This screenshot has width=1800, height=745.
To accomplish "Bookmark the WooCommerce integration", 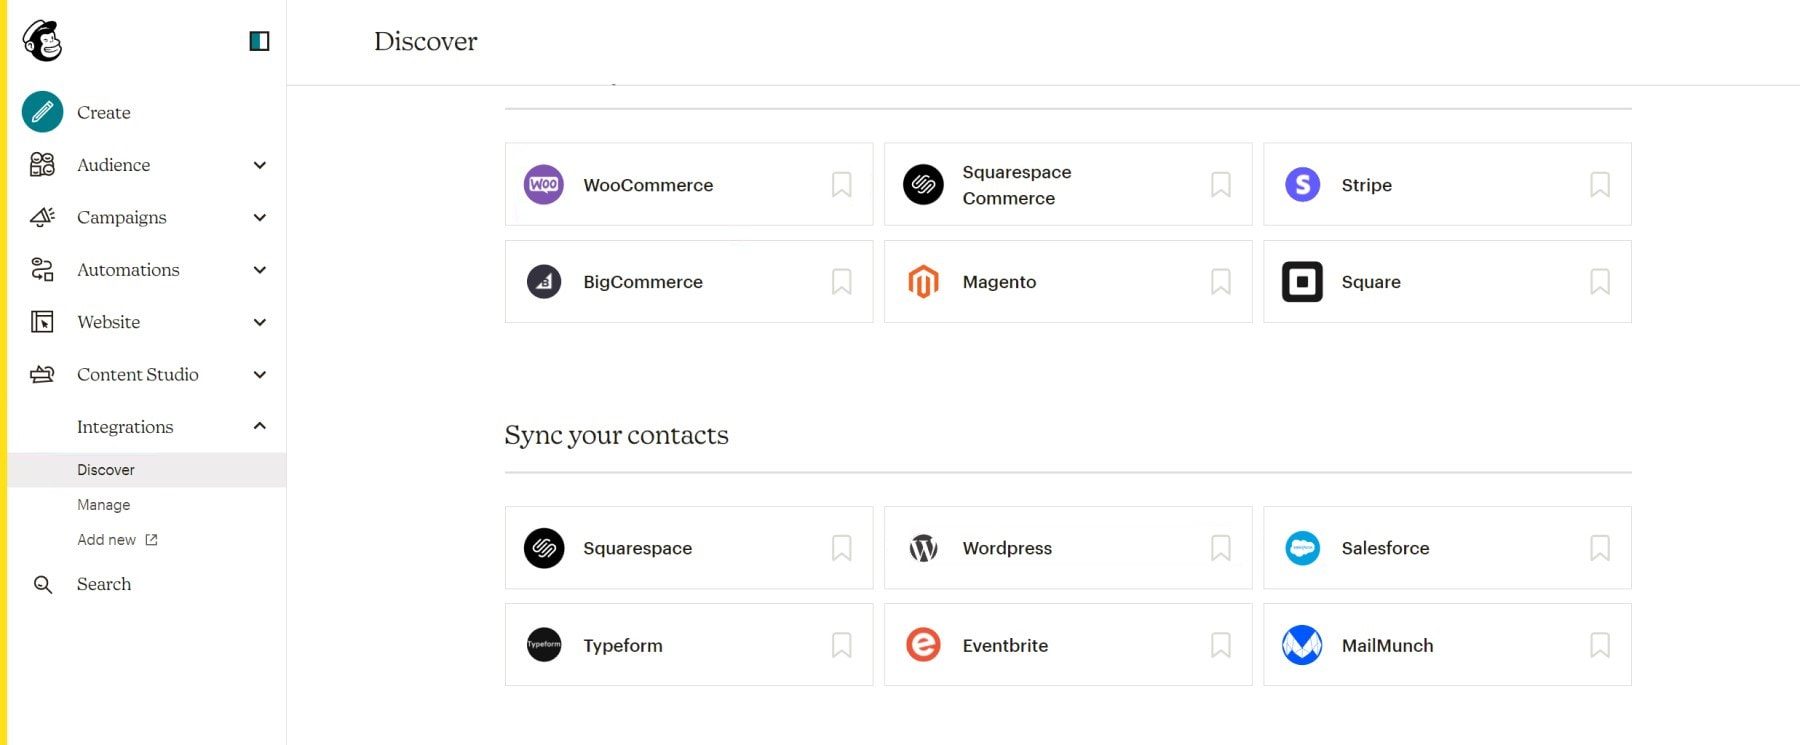I will click(x=840, y=184).
